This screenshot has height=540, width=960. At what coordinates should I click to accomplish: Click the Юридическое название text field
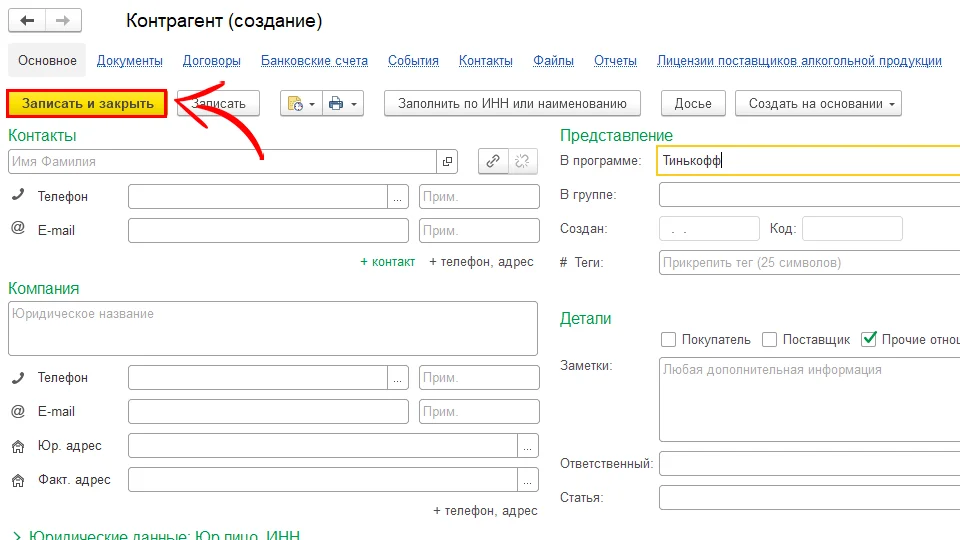tap(272, 329)
